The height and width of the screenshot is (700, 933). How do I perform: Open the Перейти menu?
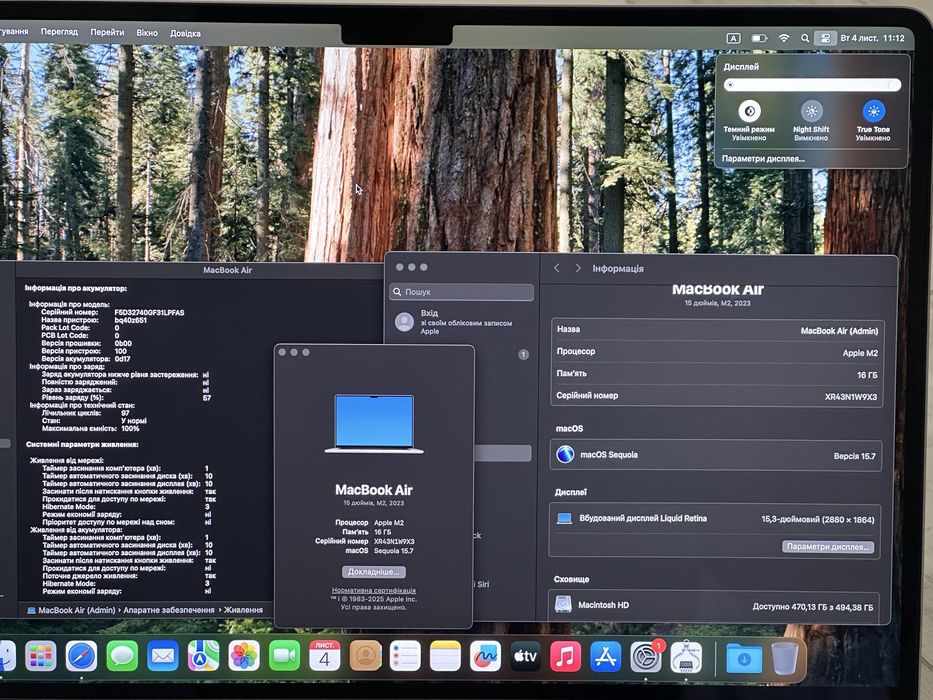[107, 32]
